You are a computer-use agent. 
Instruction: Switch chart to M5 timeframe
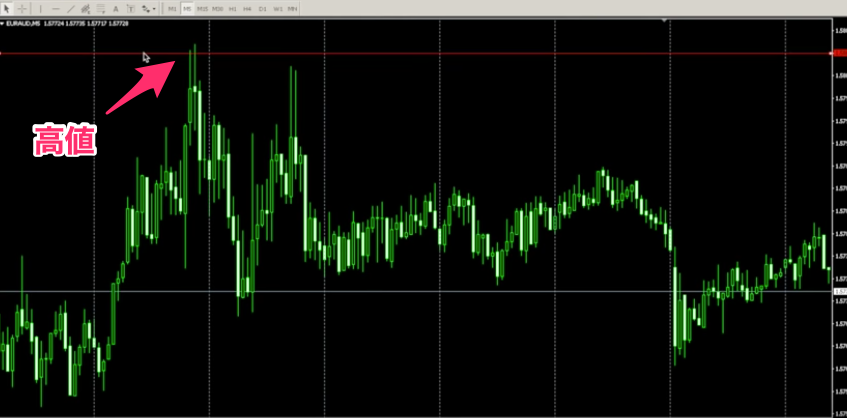point(187,9)
